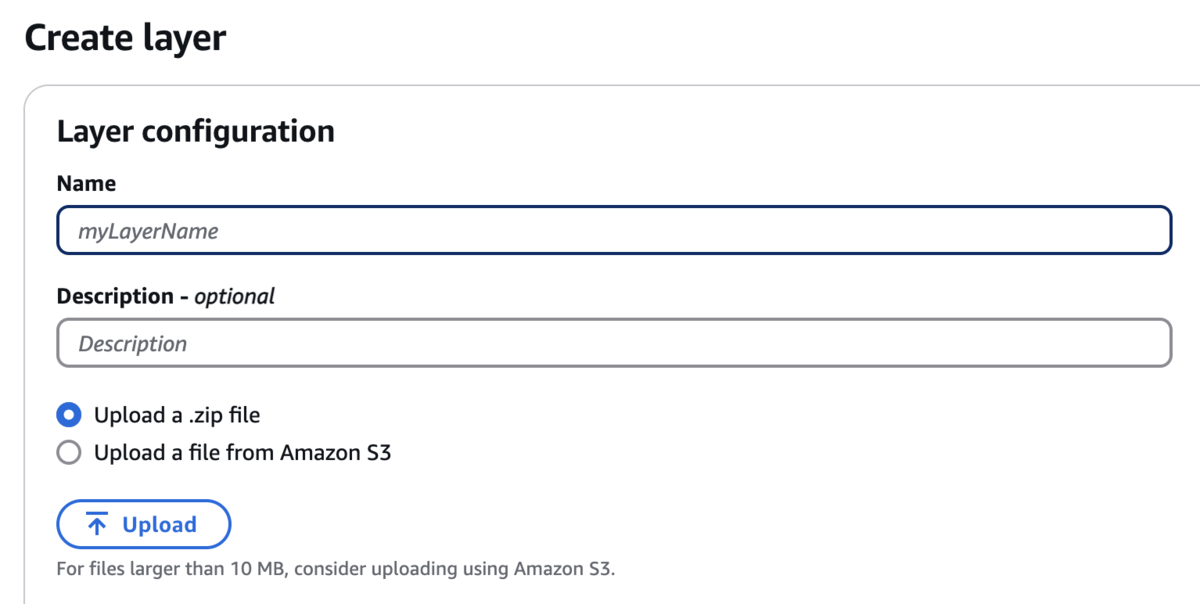Viewport: 1200px width, 604px height.
Task: Click the italic Description placeholder text
Action: pyautogui.click(x=132, y=344)
